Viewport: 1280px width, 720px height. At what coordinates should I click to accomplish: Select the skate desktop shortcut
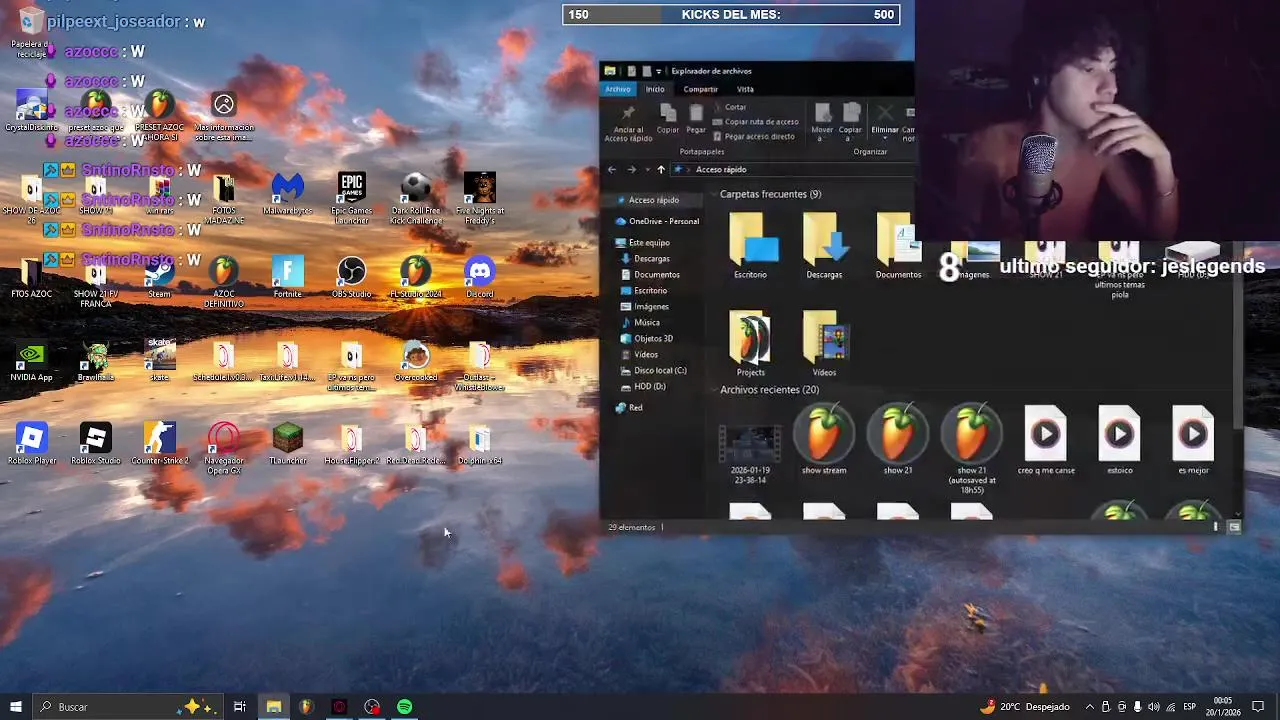160,361
